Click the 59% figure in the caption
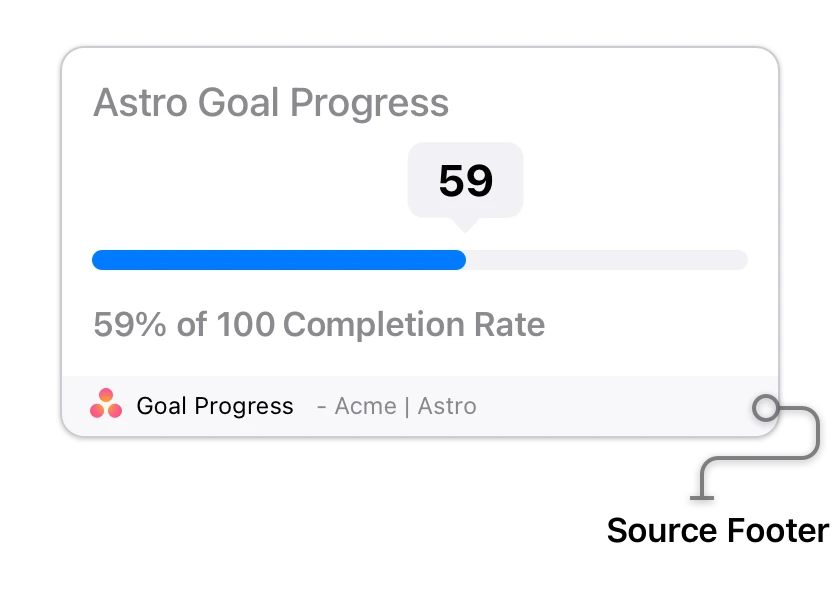 130,324
